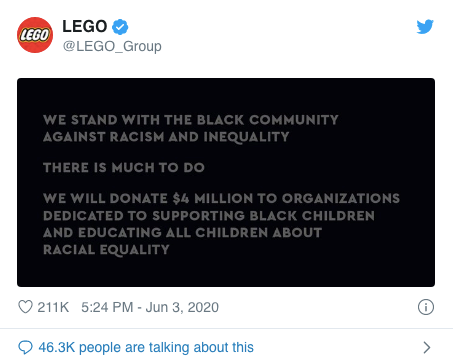Click the 211K likes count
This screenshot has width=453, height=362.
pos(53,307)
